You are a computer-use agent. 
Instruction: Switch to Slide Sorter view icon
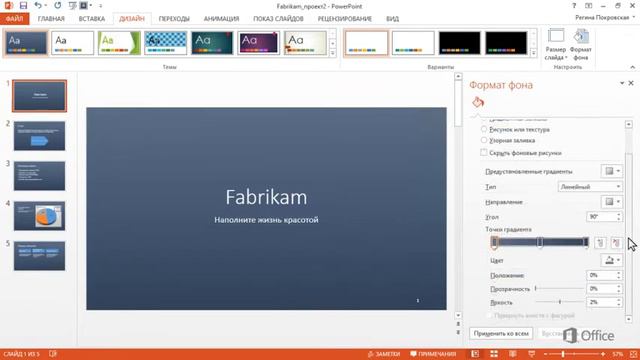pos(494,354)
